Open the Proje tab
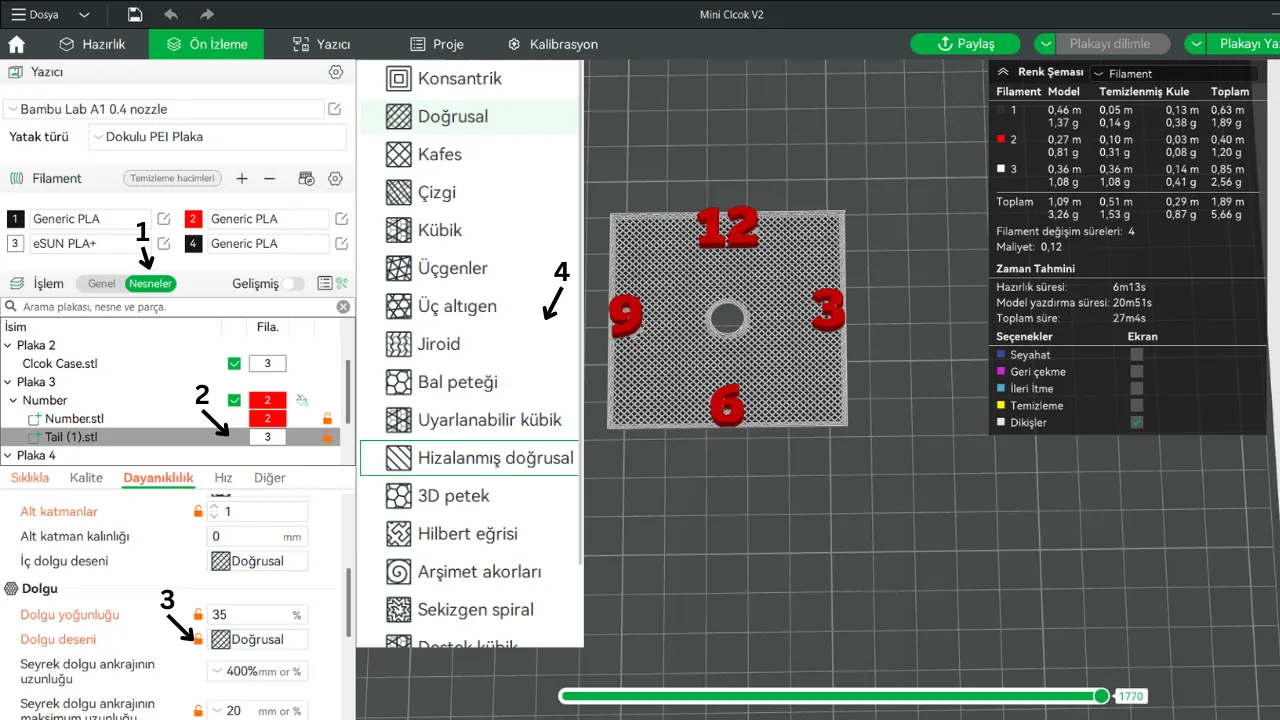1280x720 pixels. point(437,44)
